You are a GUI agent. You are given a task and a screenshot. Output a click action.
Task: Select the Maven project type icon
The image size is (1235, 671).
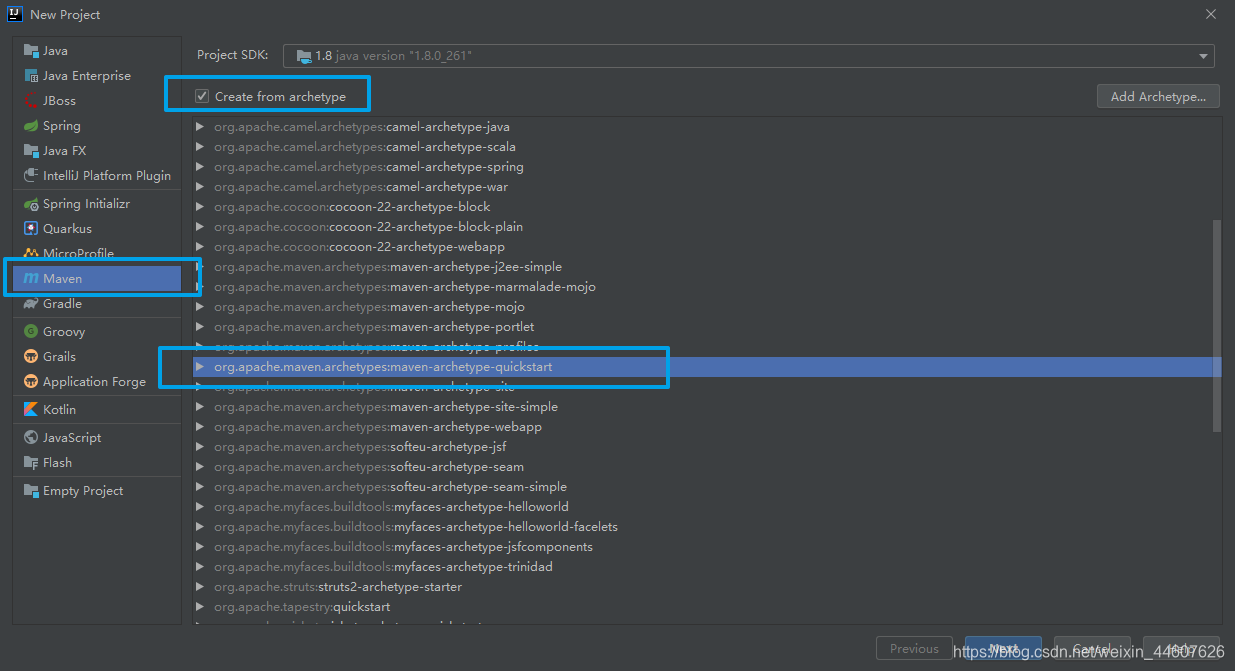tap(31, 279)
